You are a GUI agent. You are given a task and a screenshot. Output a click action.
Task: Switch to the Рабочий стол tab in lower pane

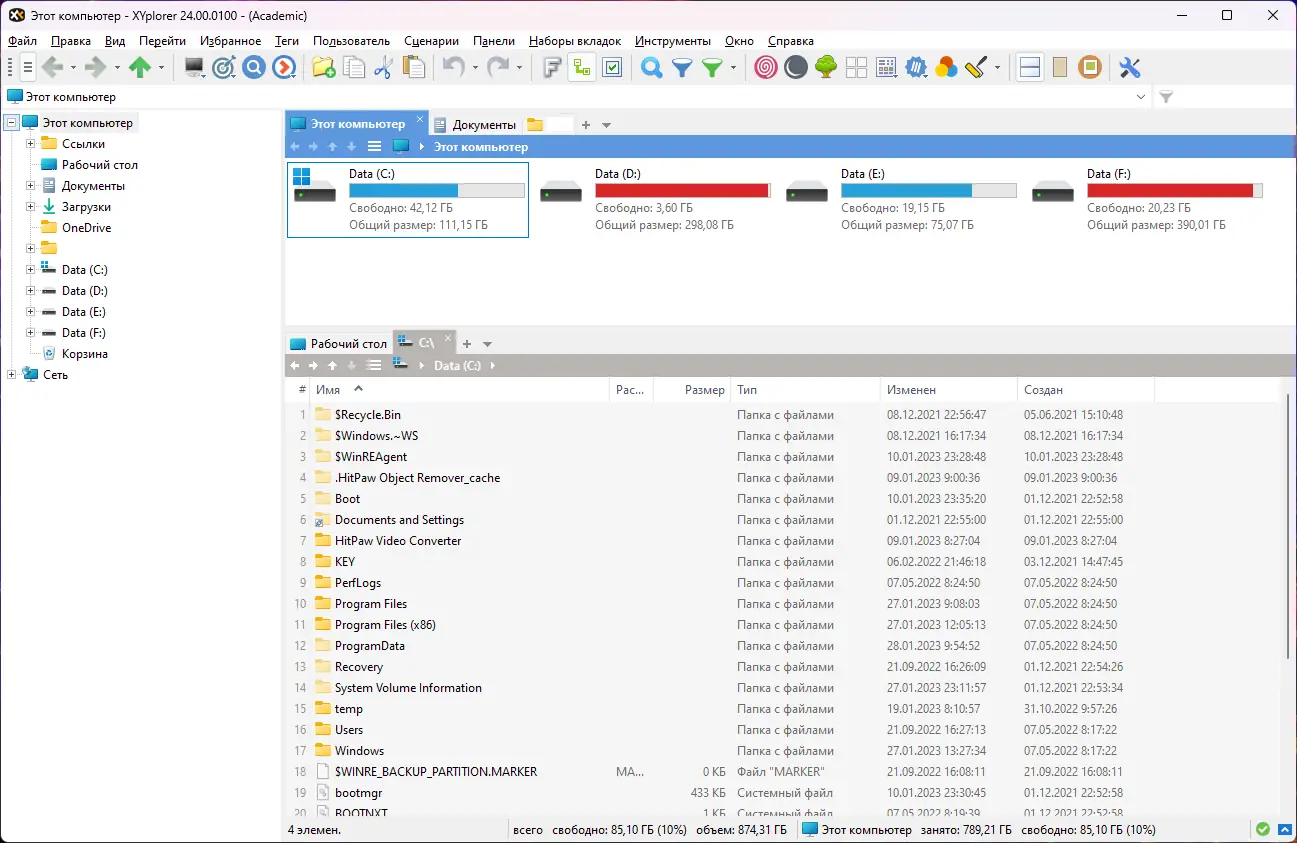(x=338, y=344)
